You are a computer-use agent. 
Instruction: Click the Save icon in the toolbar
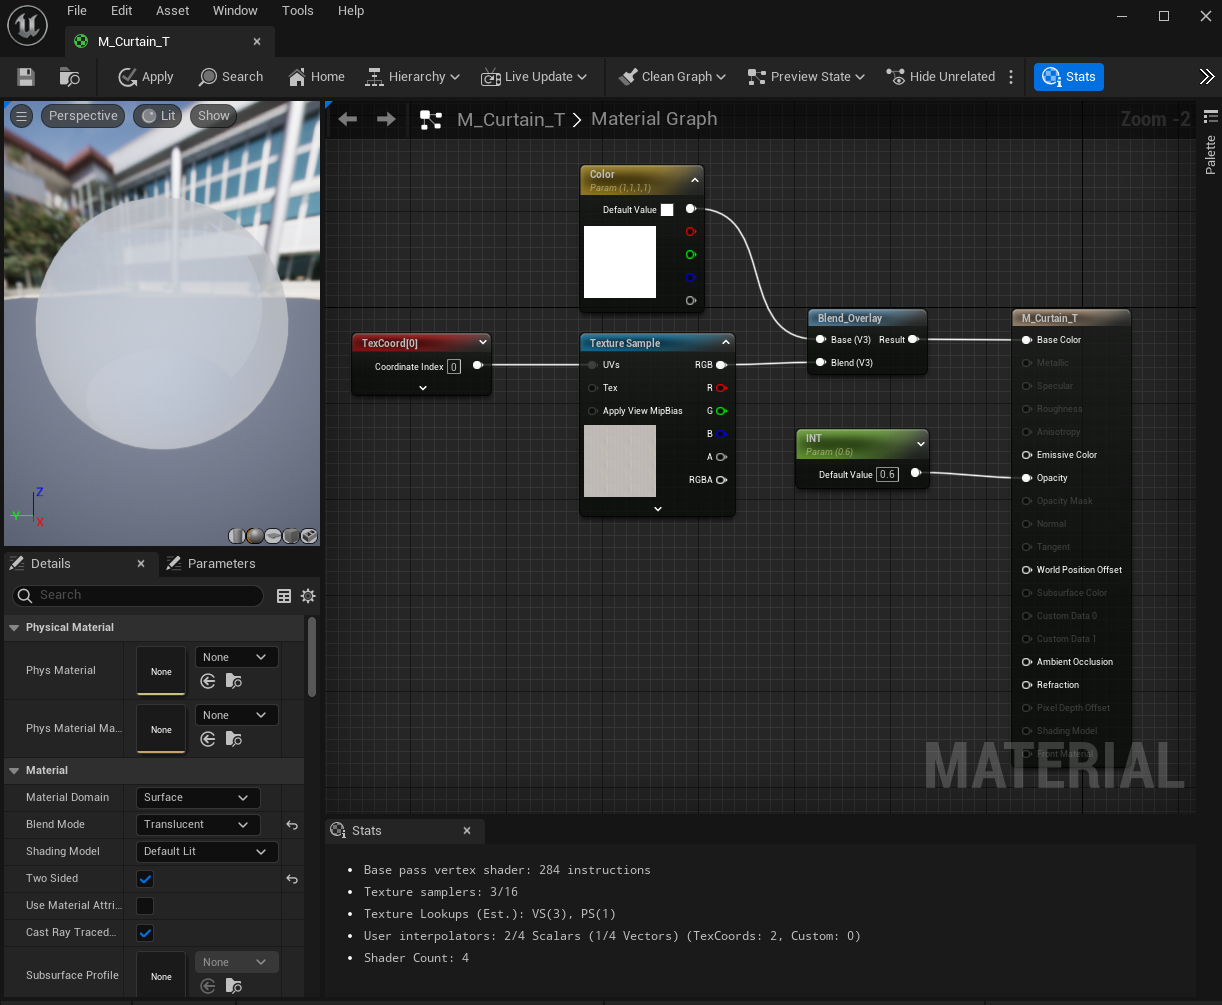coord(26,77)
